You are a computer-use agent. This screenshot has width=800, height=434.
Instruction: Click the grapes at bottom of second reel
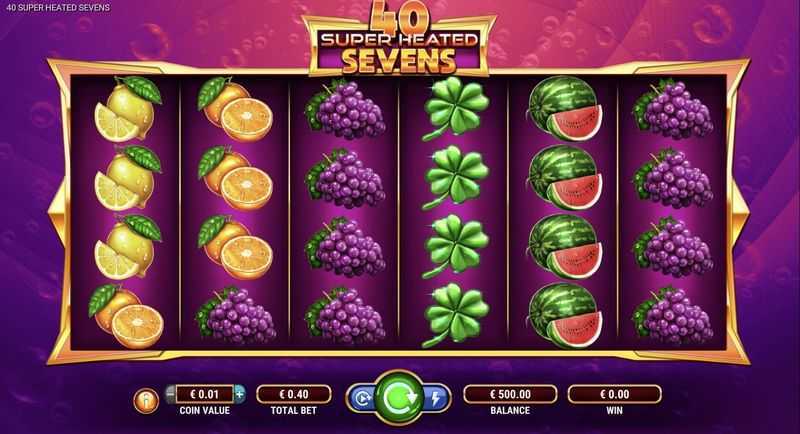pyautogui.click(x=236, y=316)
